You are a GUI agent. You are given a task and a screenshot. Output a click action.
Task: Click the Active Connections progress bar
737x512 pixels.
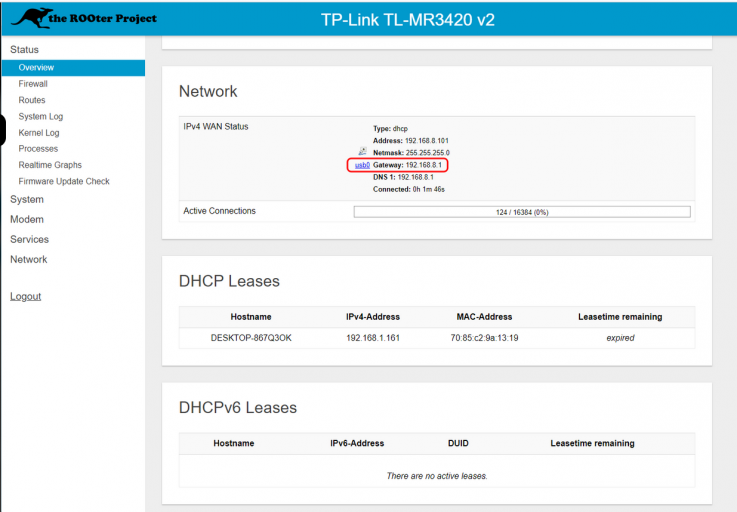[x=522, y=212]
